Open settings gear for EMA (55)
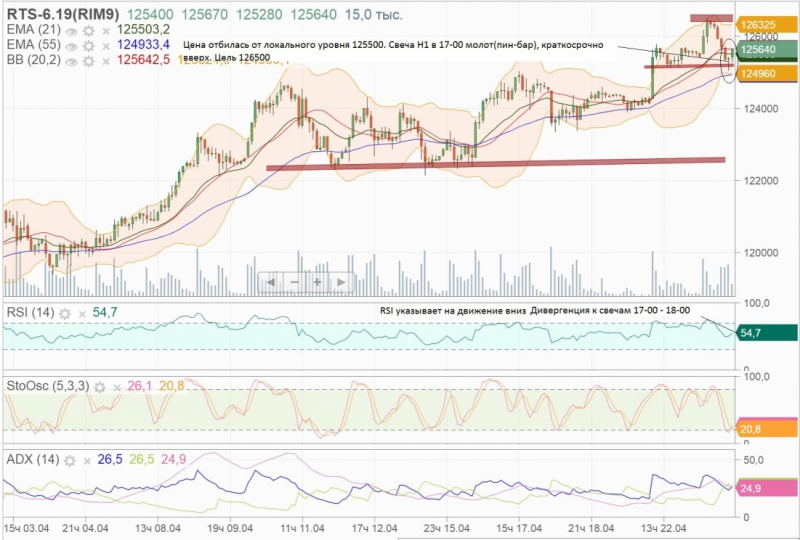 [89, 46]
